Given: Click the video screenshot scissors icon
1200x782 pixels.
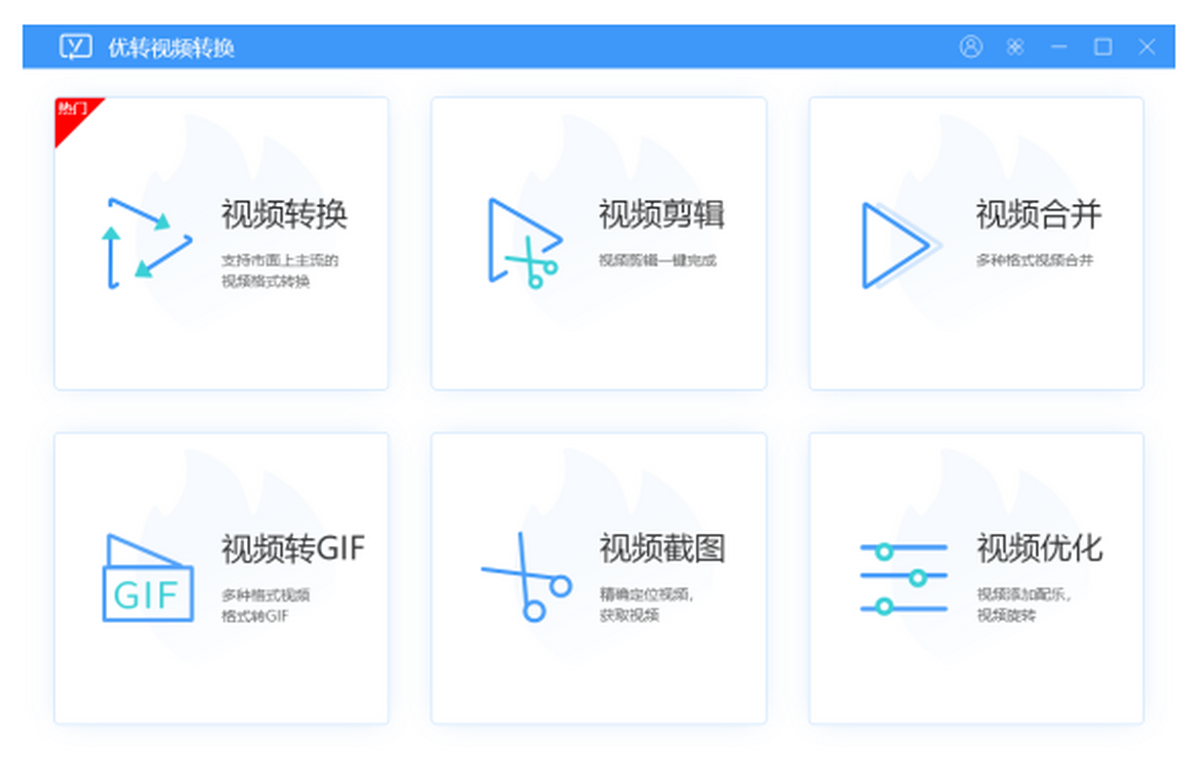Looking at the screenshot, I should click(526, 577).
